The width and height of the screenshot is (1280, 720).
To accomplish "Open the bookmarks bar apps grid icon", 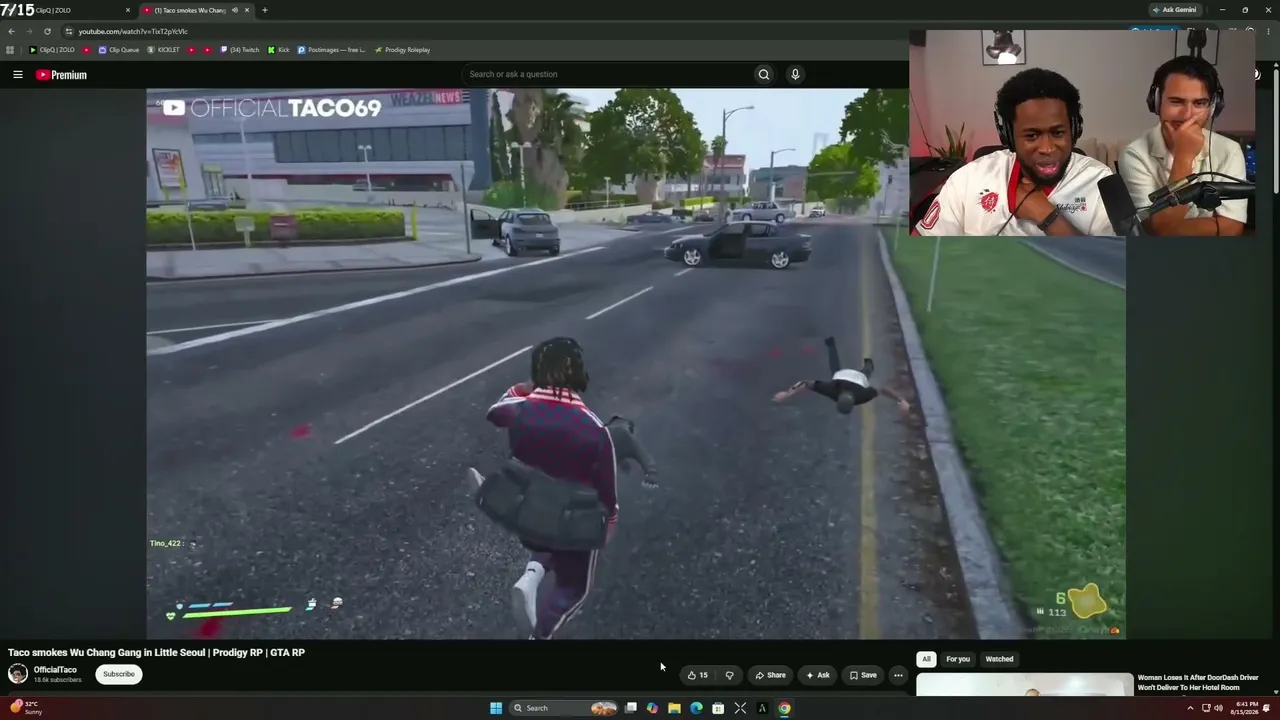I will tap(10, 50).
